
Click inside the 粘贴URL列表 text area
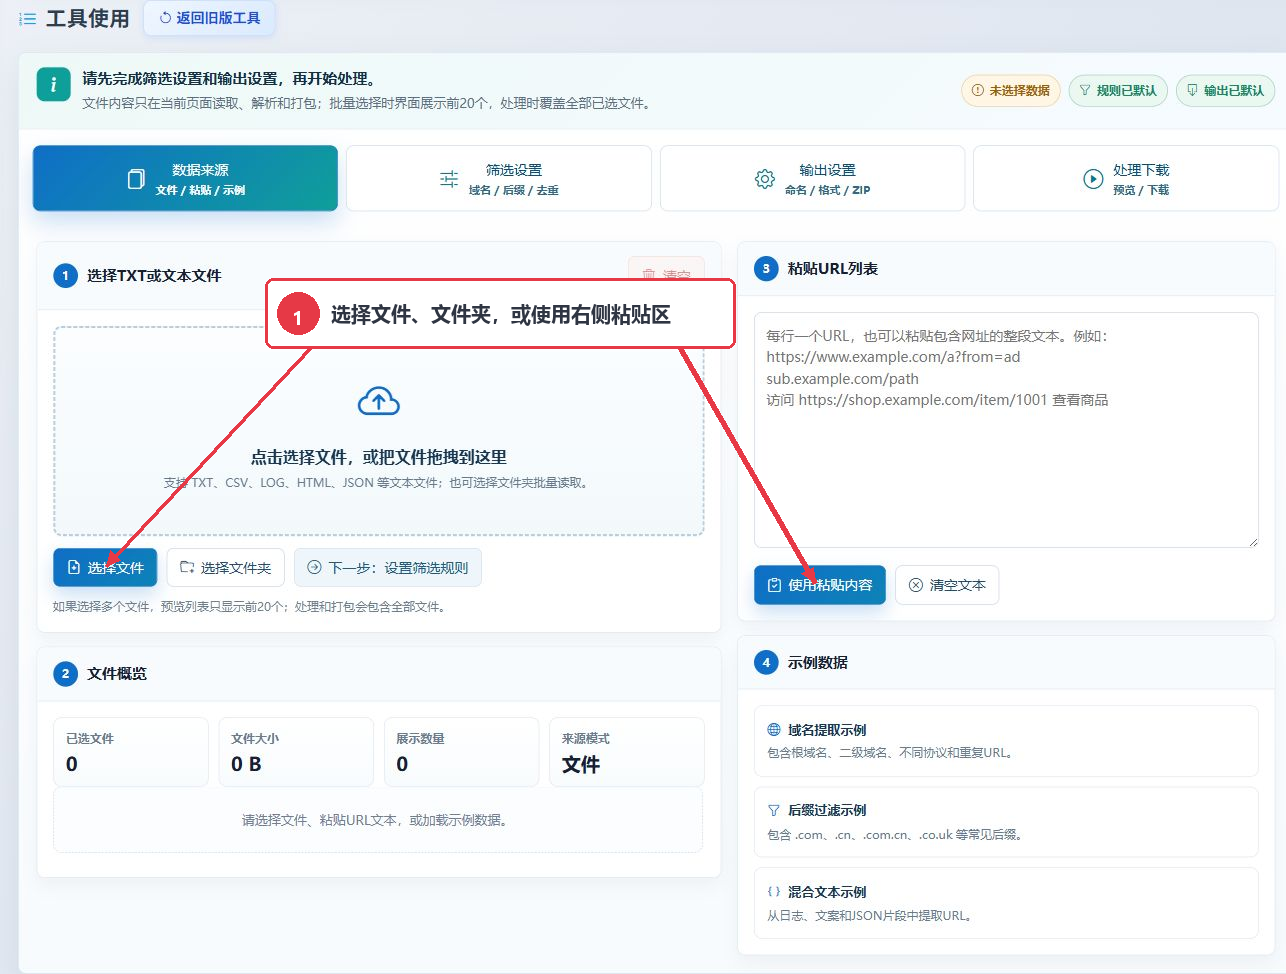[x=1006, y=430]
